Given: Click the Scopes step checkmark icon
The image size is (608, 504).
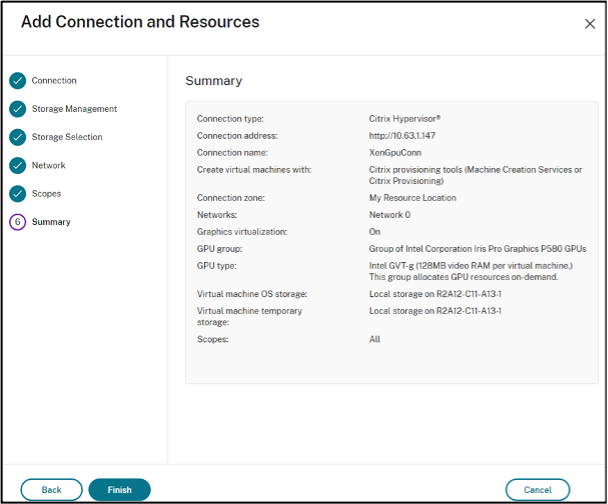Looking at the screenshot, I should [18, 193].
